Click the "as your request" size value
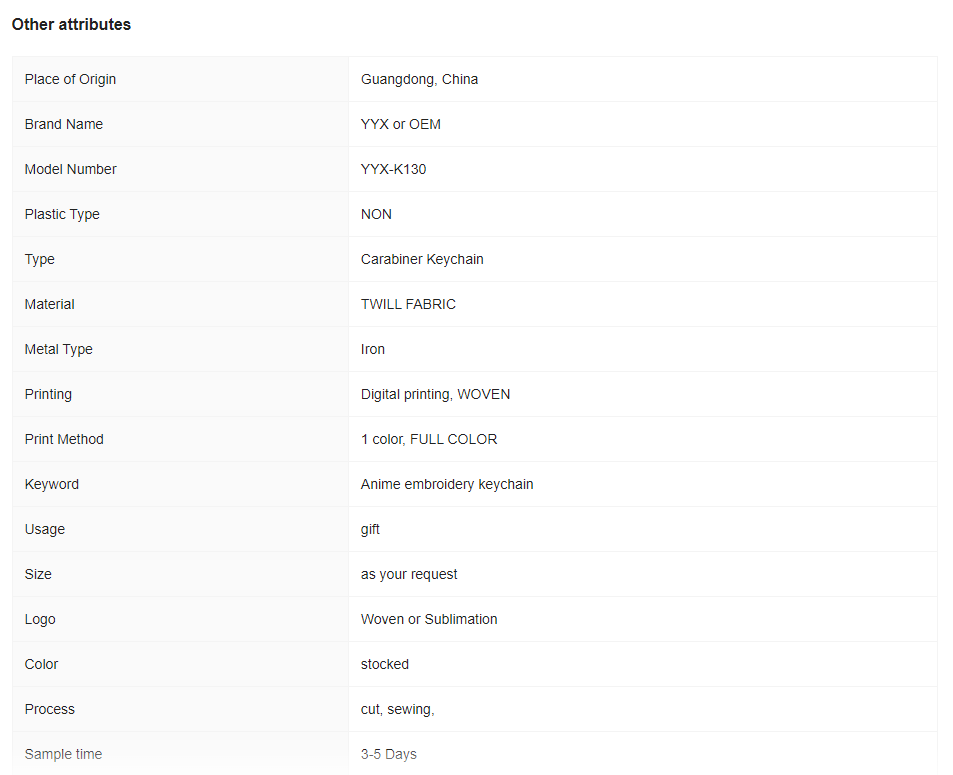Image resolution: width=953 pixels, height=775 pixels. pyautogui.click(x=409, y=574)
